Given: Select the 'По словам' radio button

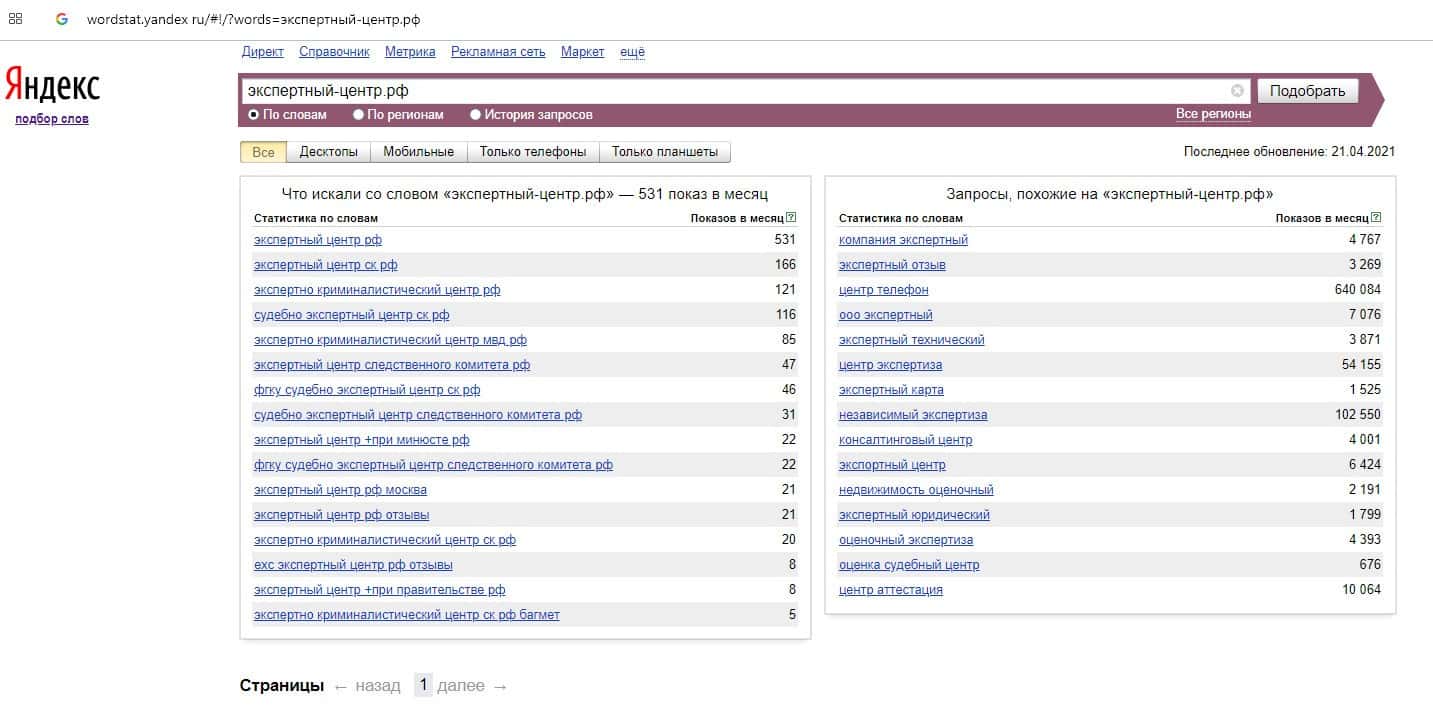Looking at the screenshot, I should tap(254, 115).
